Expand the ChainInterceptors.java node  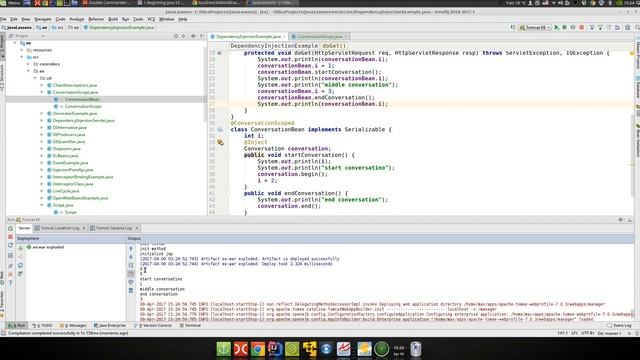pyautogui.click(x=42, y=85)
